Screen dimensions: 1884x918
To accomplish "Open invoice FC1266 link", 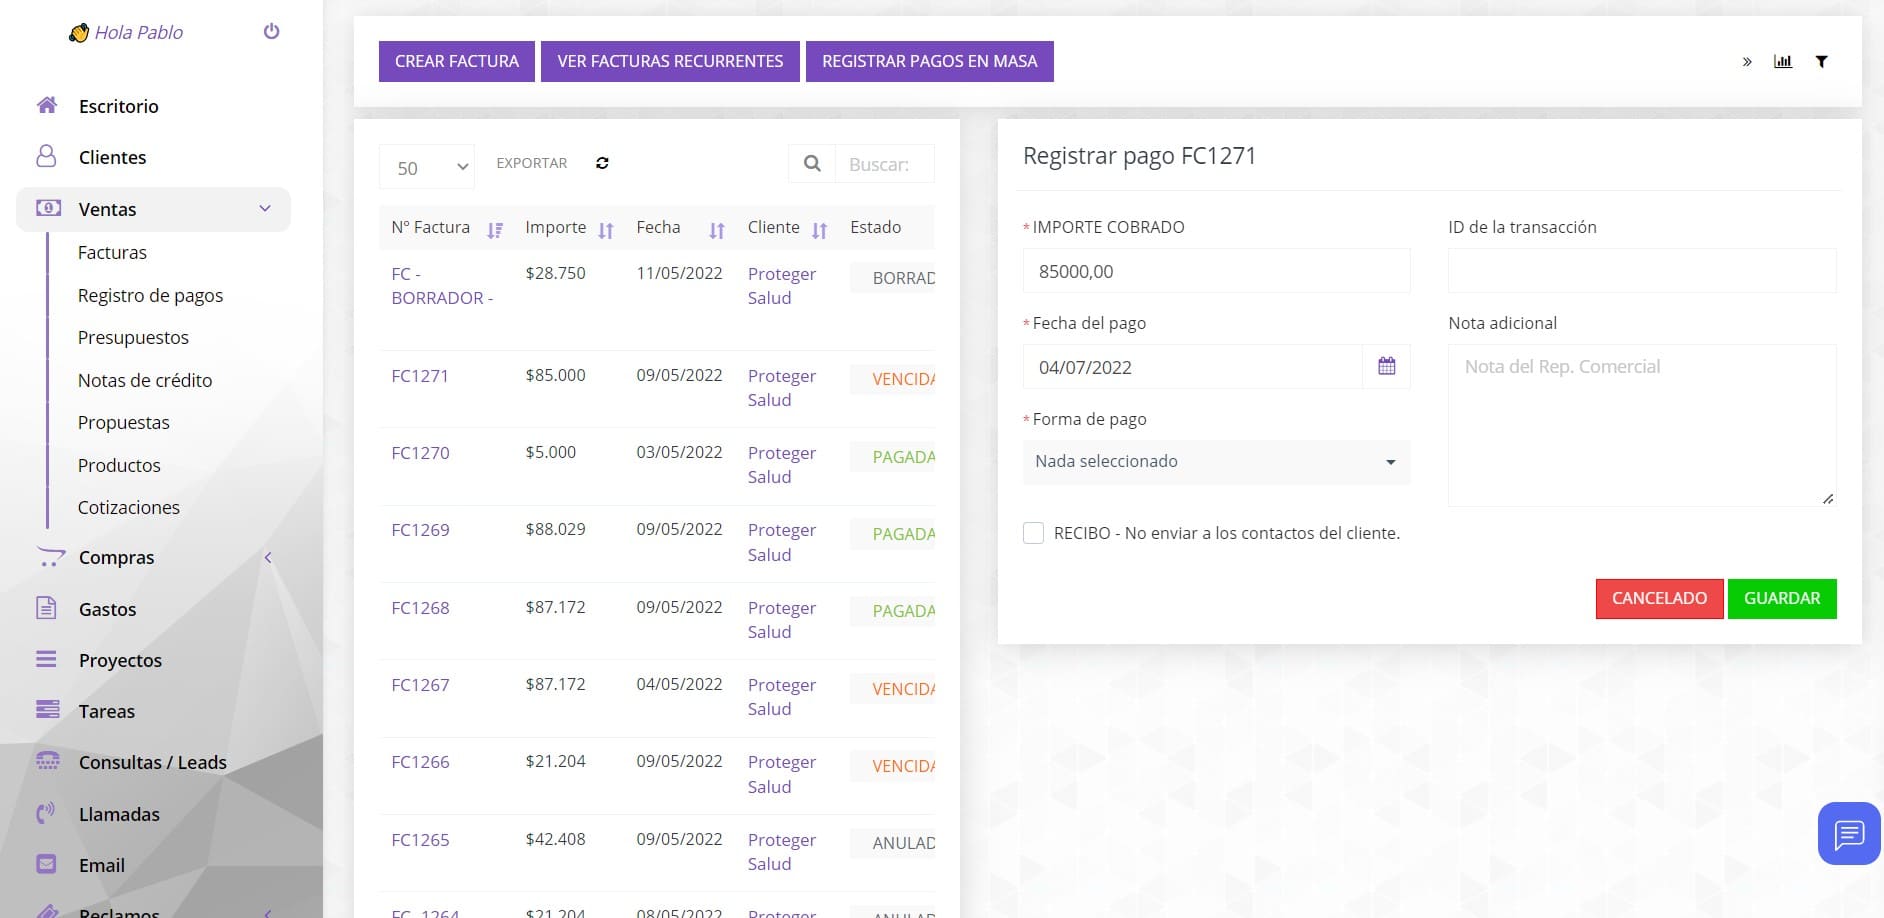I will coord(420,762).
